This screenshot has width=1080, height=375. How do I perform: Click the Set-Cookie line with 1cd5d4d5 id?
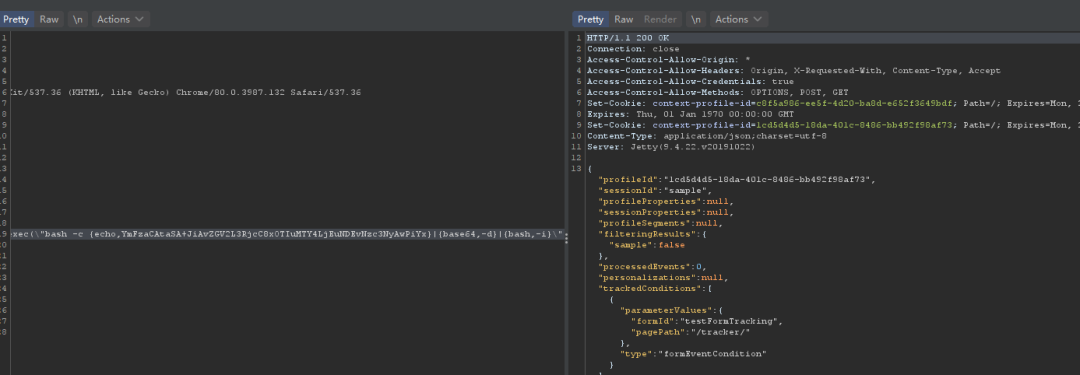[833, 125]
